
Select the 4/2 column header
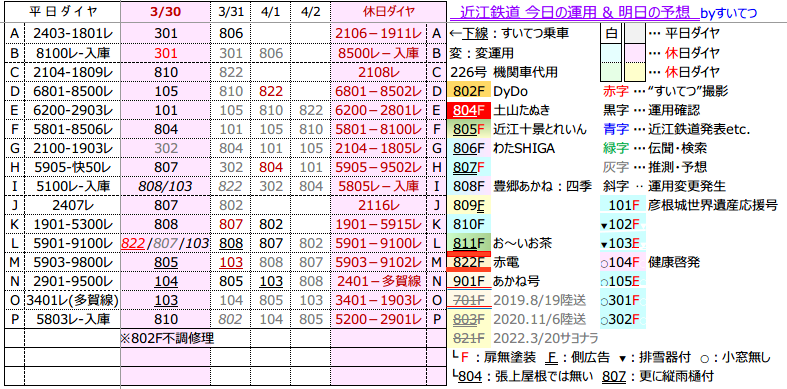[310, 12]
